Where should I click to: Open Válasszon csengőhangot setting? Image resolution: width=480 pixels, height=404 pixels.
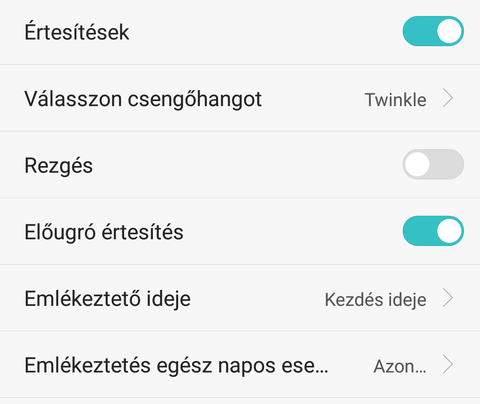pyautogui.click(x=240, y=98)
